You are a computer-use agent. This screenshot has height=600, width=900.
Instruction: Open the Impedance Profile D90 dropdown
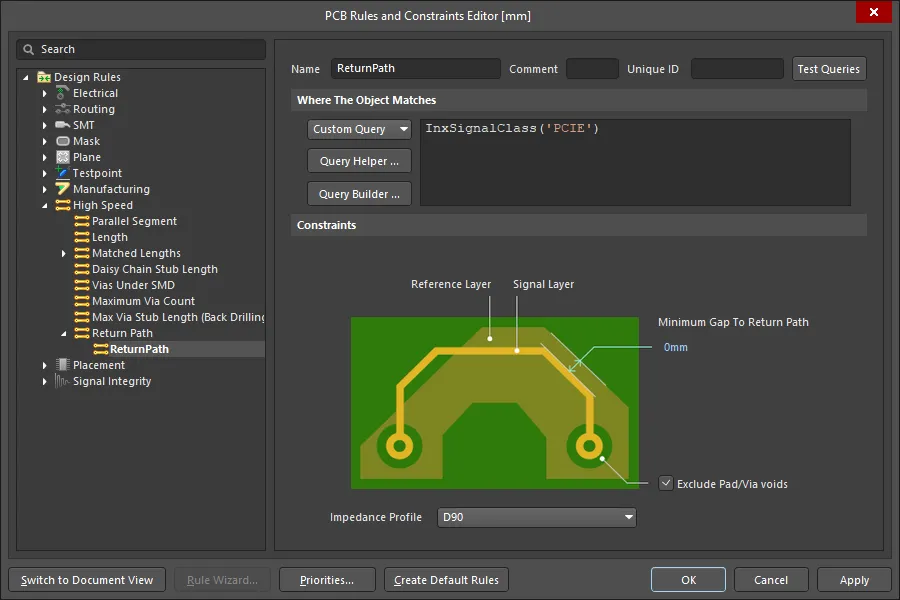[x=537, y=517]
